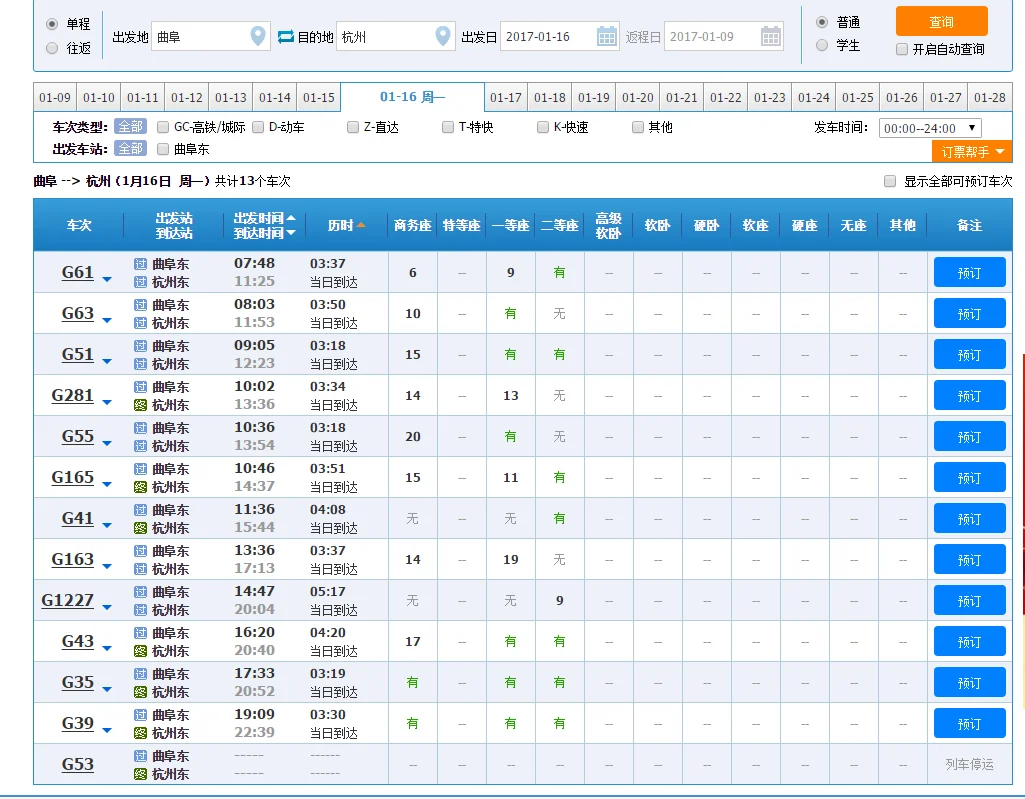Click 预订 button for train G51
This screenshot has height=799, width=1025.
[969, 355]
